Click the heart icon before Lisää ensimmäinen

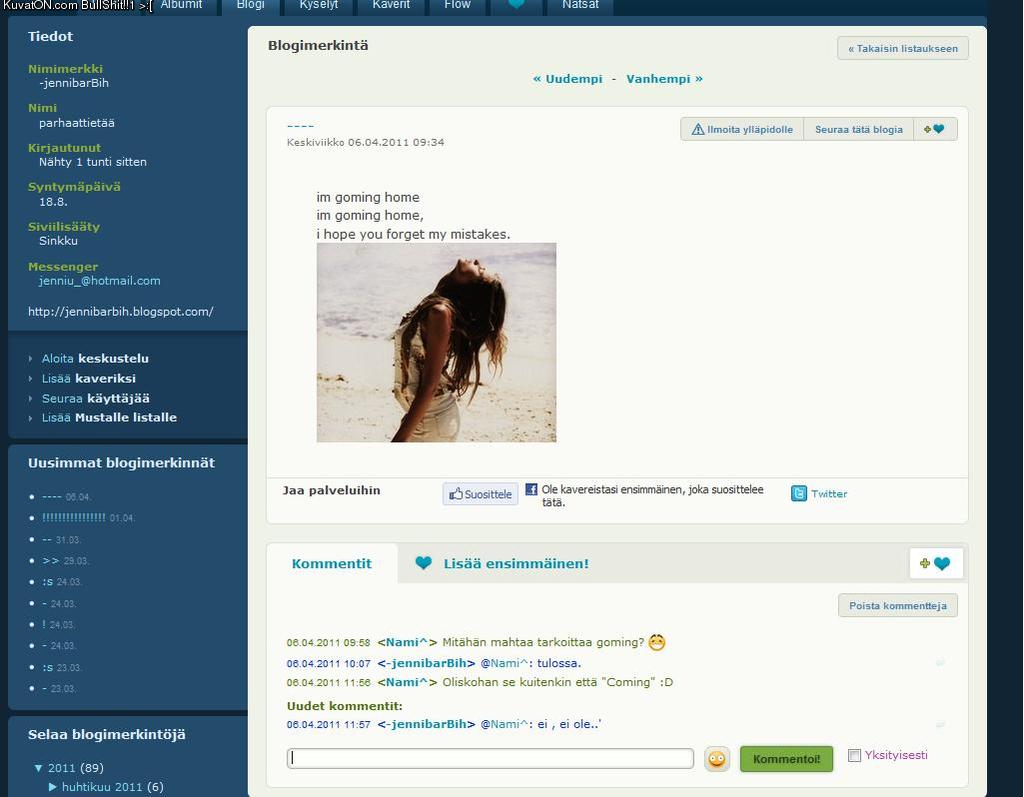(423, 564)
